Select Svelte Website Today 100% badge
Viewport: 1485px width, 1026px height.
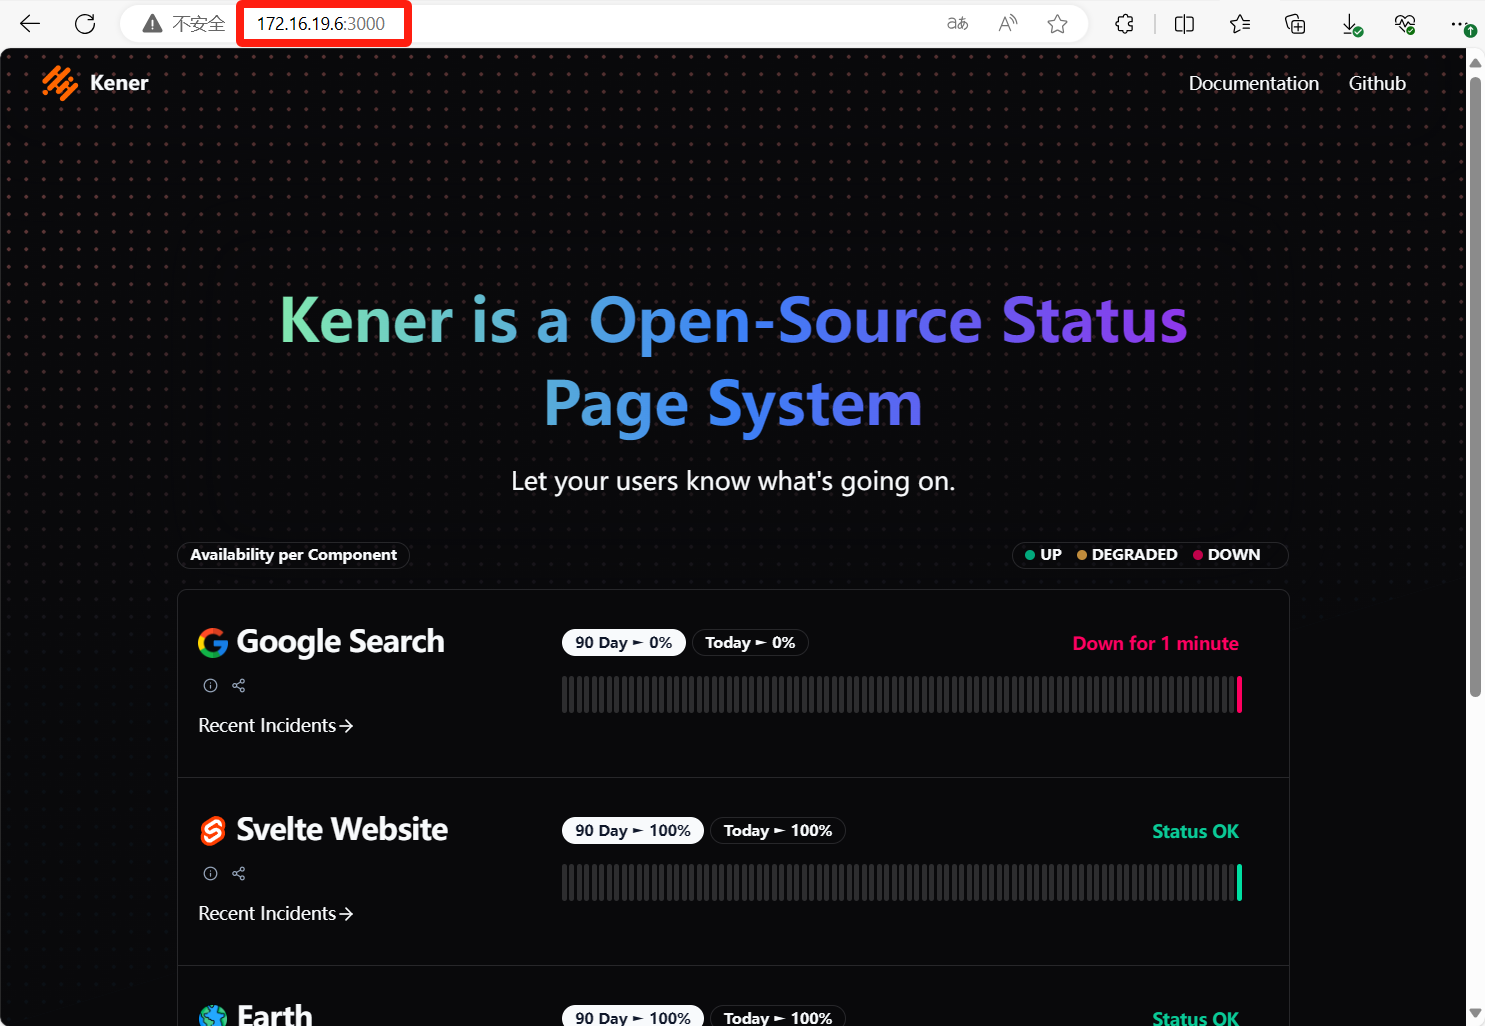point(777,831)
